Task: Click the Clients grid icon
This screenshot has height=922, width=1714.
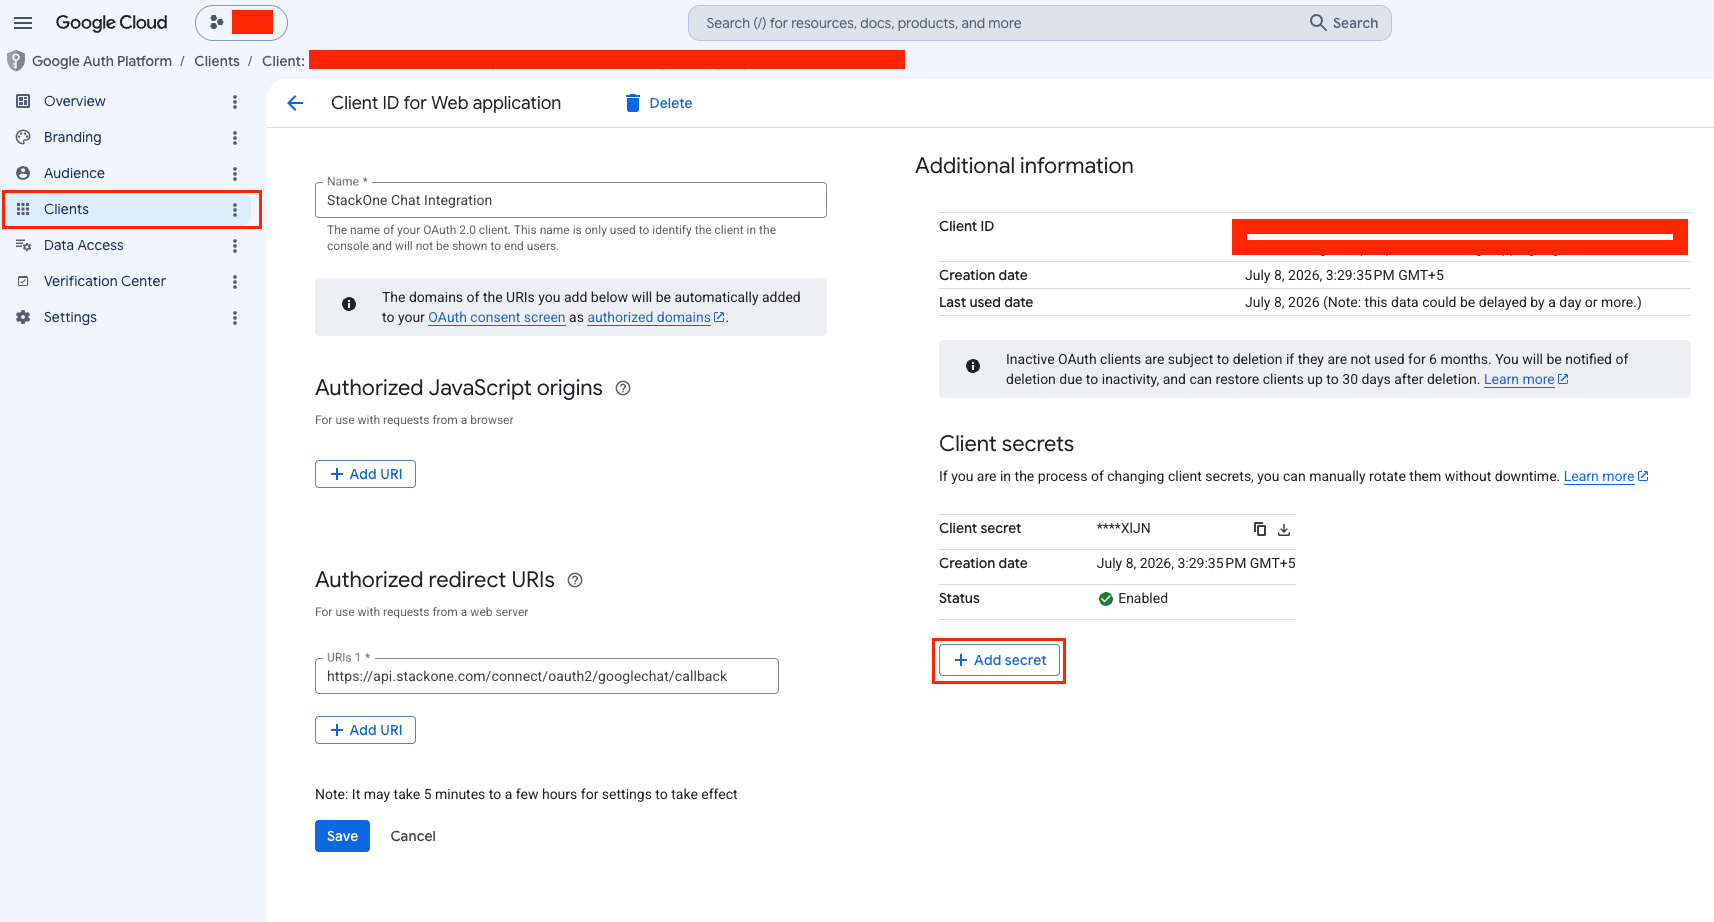Action: coord(23,209)
